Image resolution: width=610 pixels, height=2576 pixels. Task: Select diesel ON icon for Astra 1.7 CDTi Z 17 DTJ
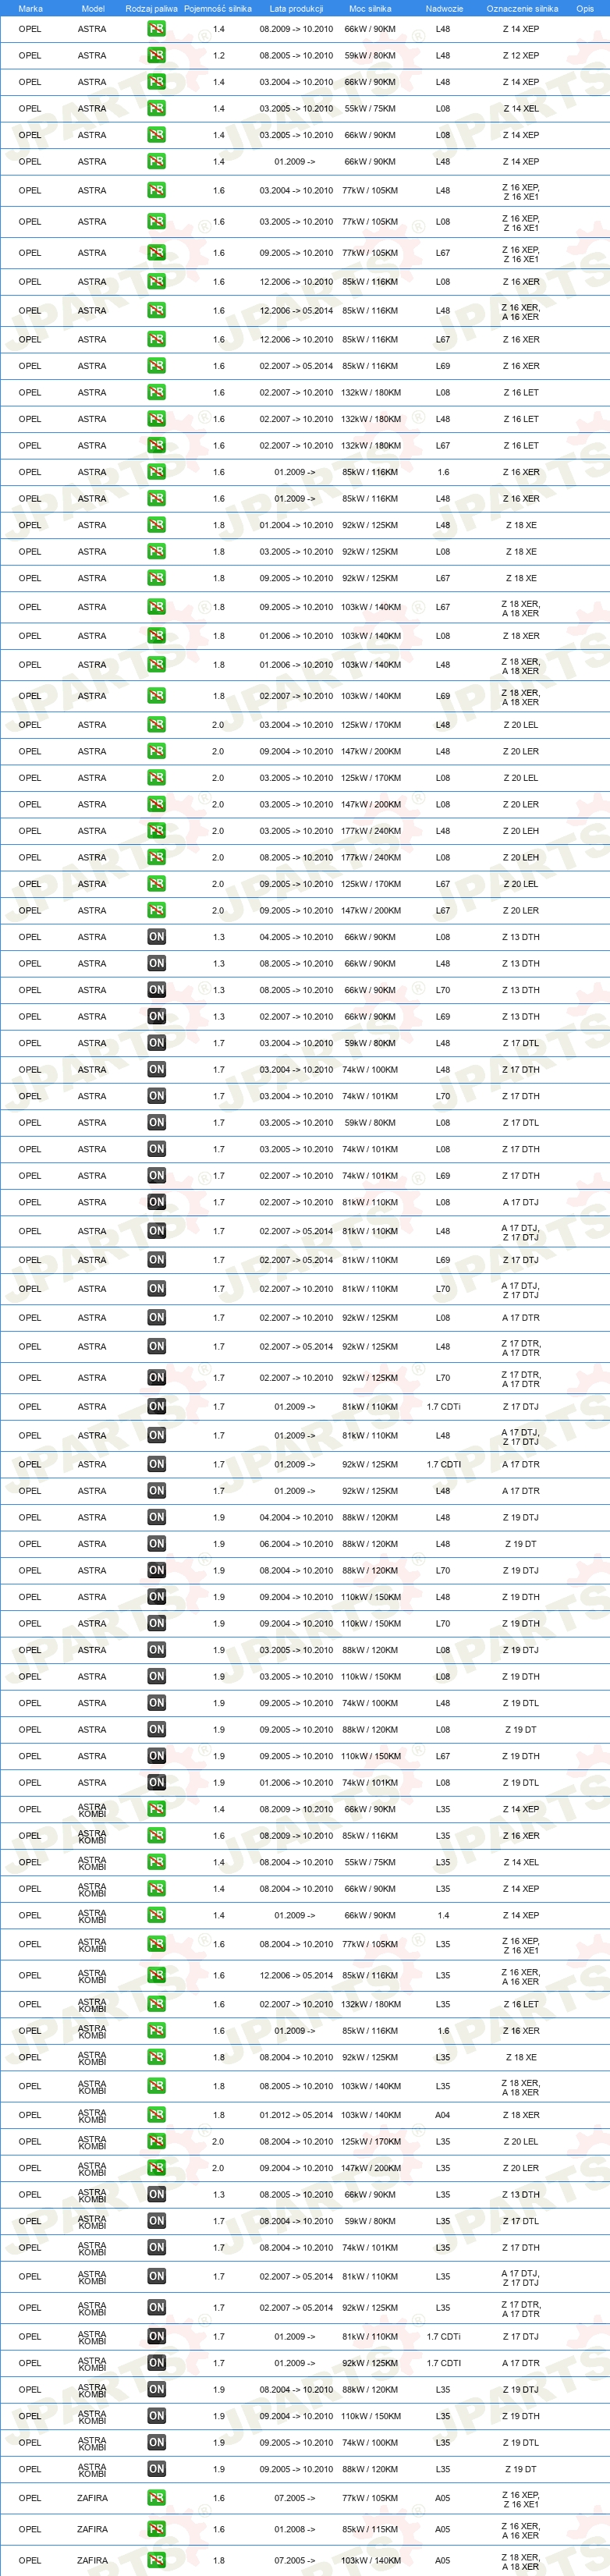tap(156, 1407)
